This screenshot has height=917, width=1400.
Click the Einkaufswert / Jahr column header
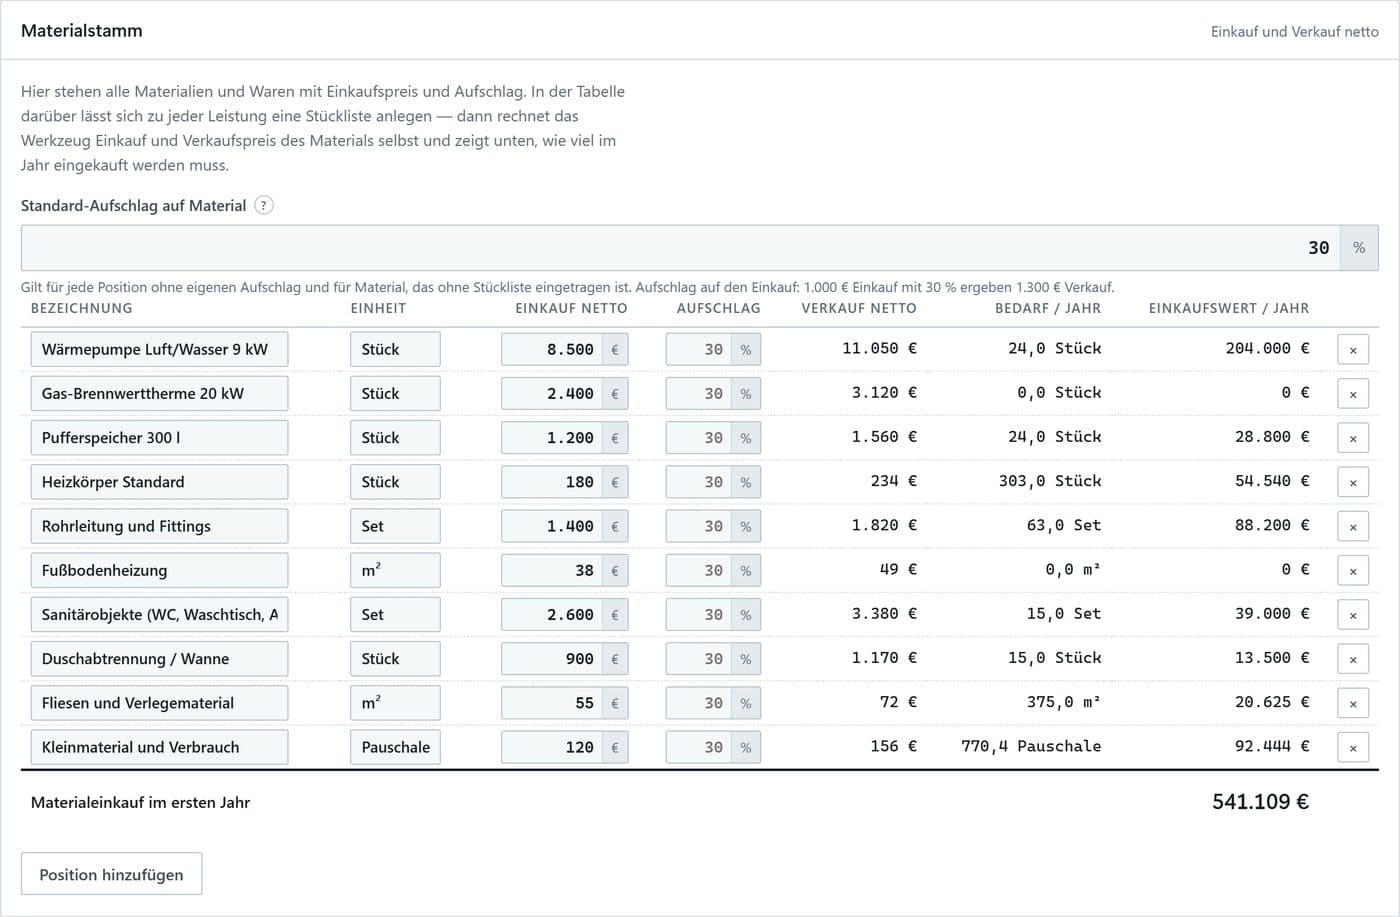[x=1229, y=308]
